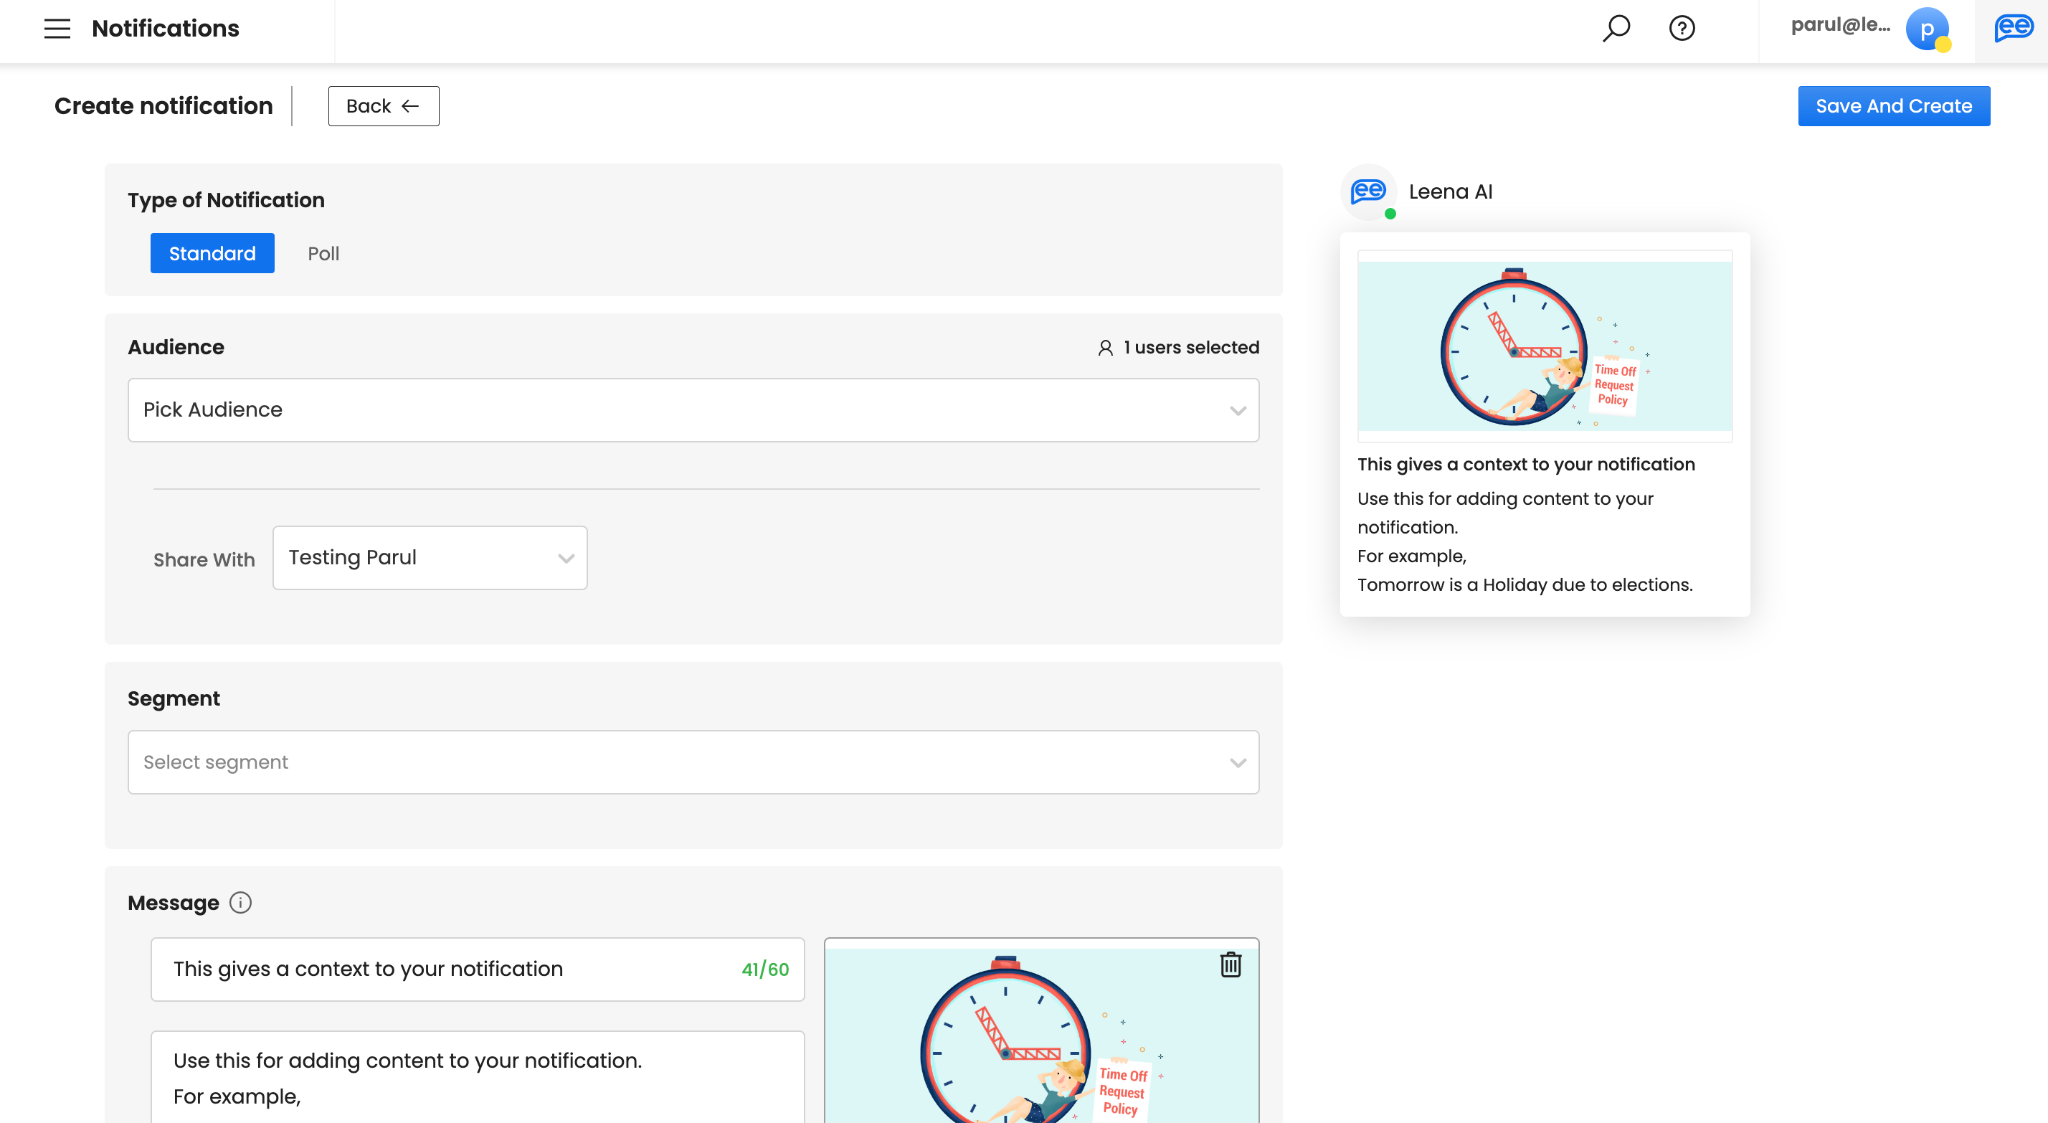Delete the uploaded image with the trash icon
The height and width of the screenshot is (1123, 2048).
tap(1231, 965)
